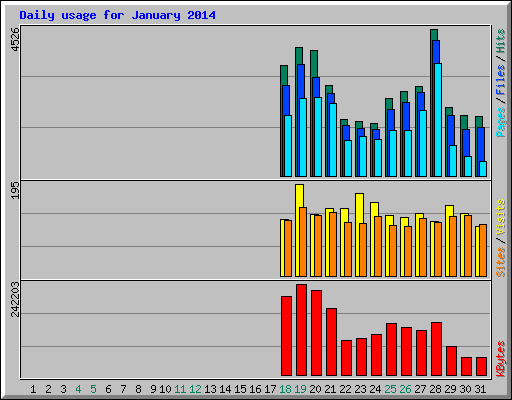The width and height of the screenshot is (512, 400).
Task: Click the red KBytes bar for day 22
Action: tap(346, 358)
